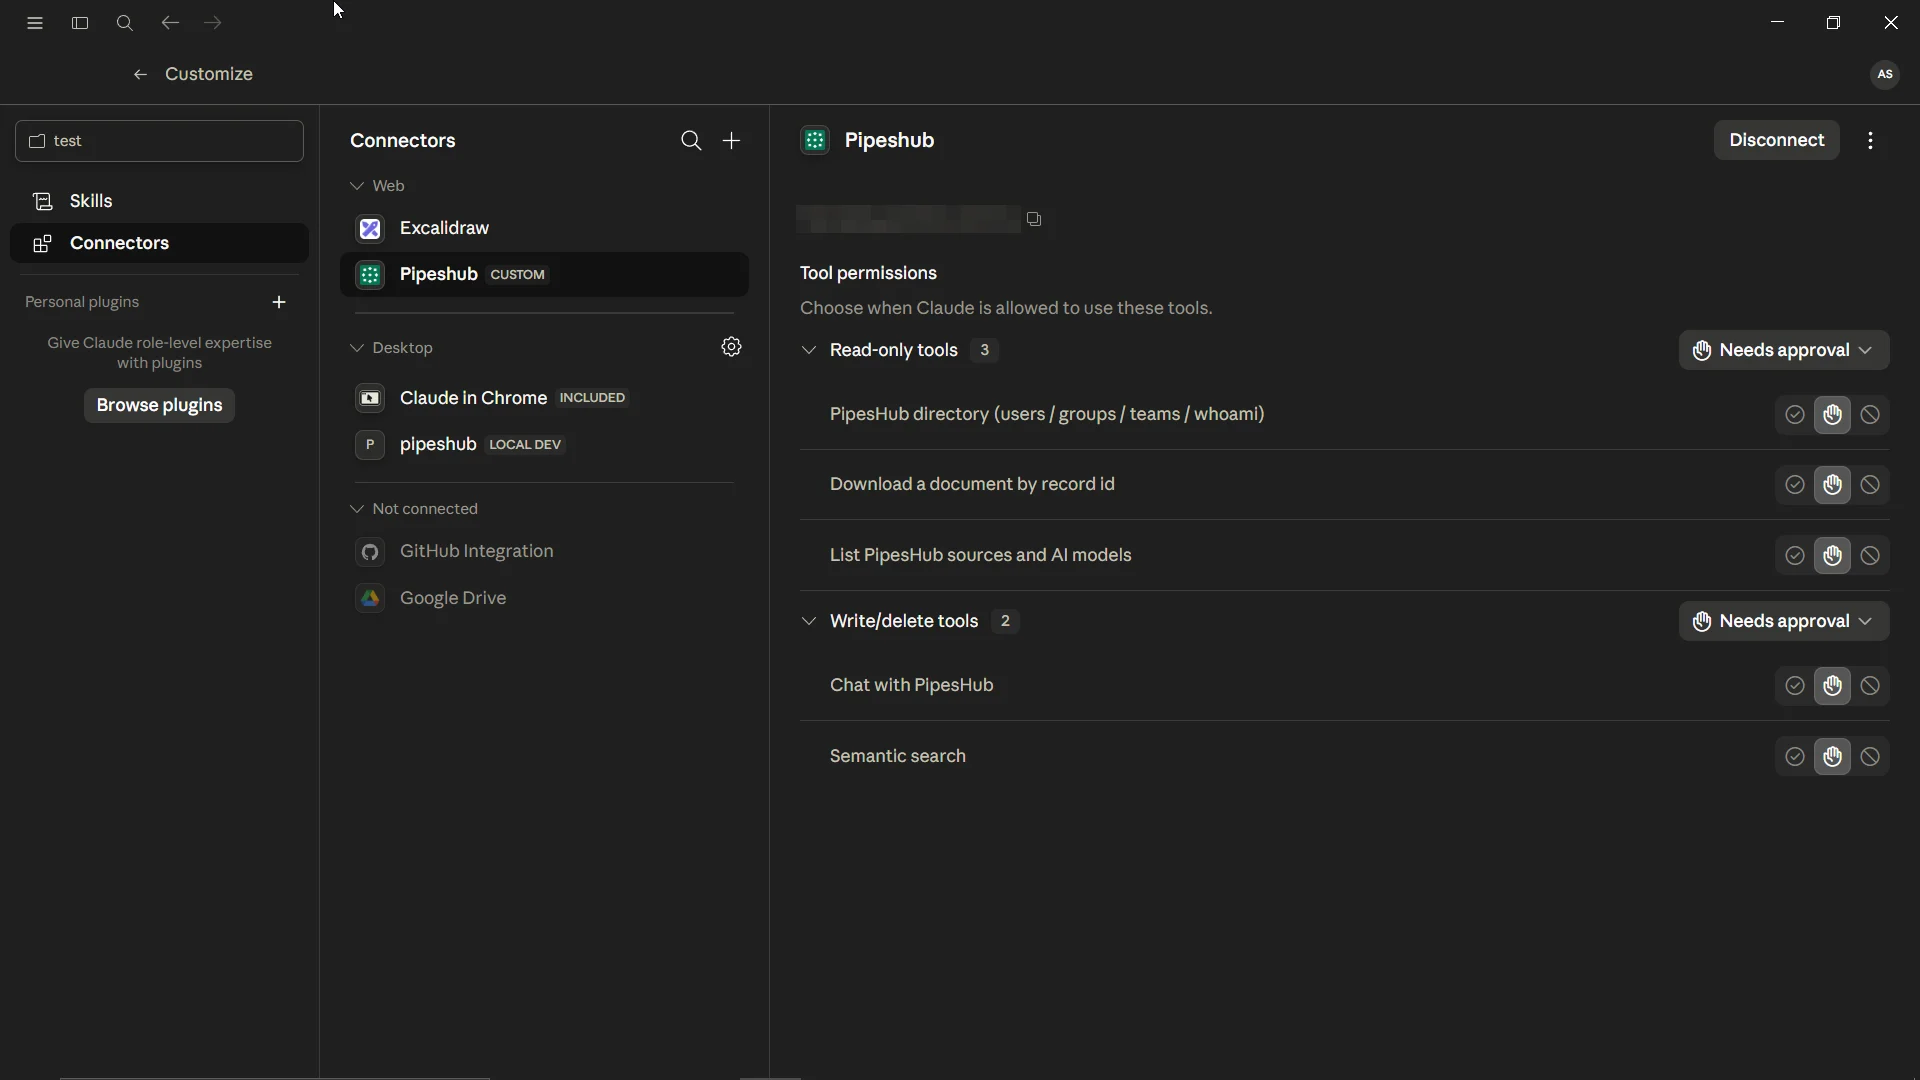This screenshot has height=1080, width=1920.
Task: Collapse the Web connectors group
Action: 357,186
